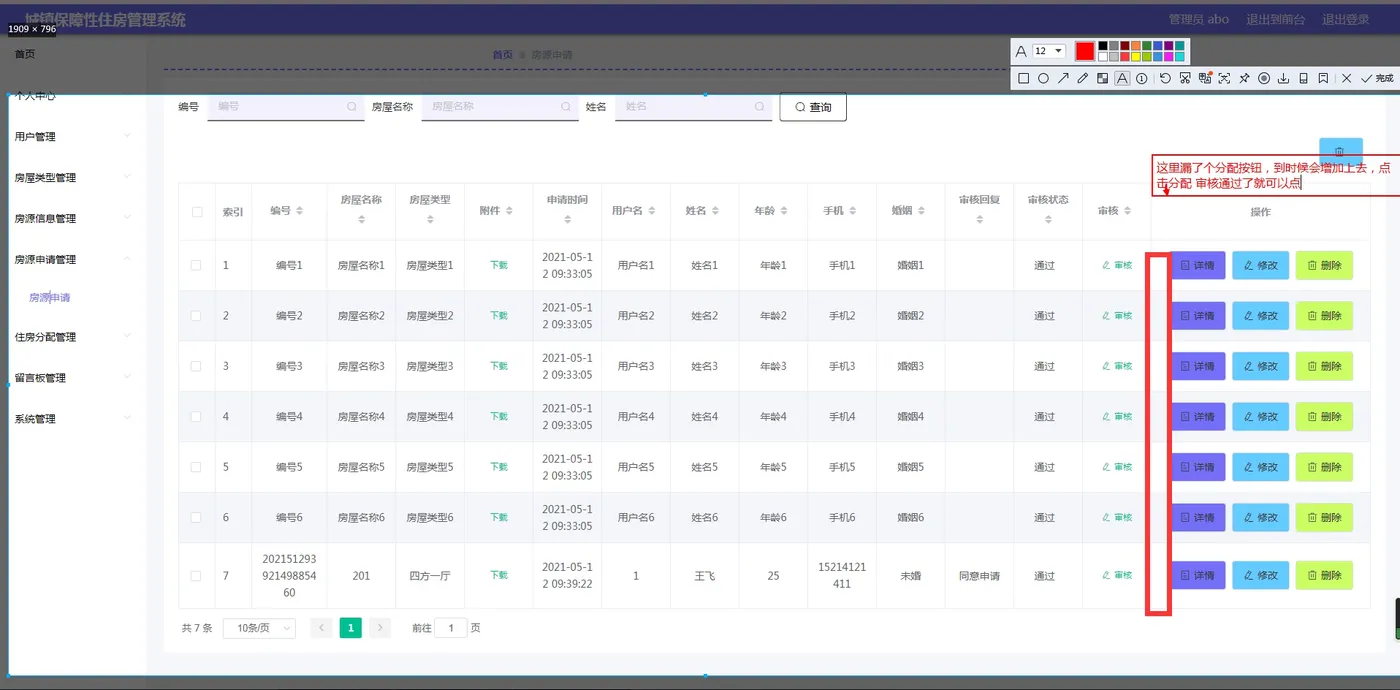Screen dimensions: 1400x690
Task: Expand the 用户管理 sidebar menu
Action: (73, 136)
